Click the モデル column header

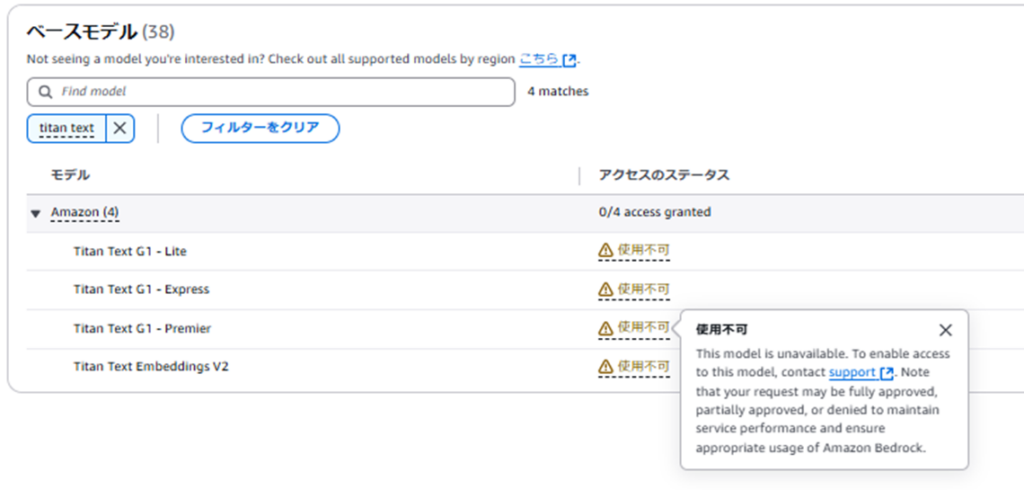pos(70,175)
